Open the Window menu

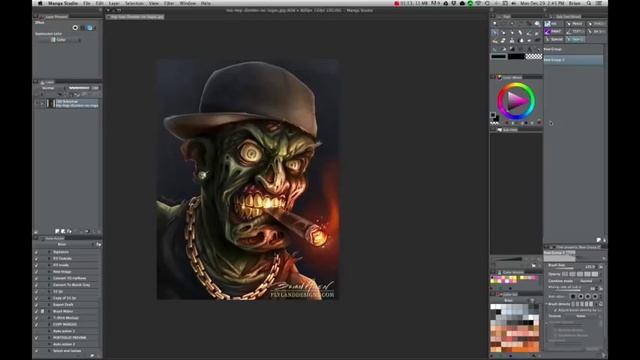click(x=188, y=3)
